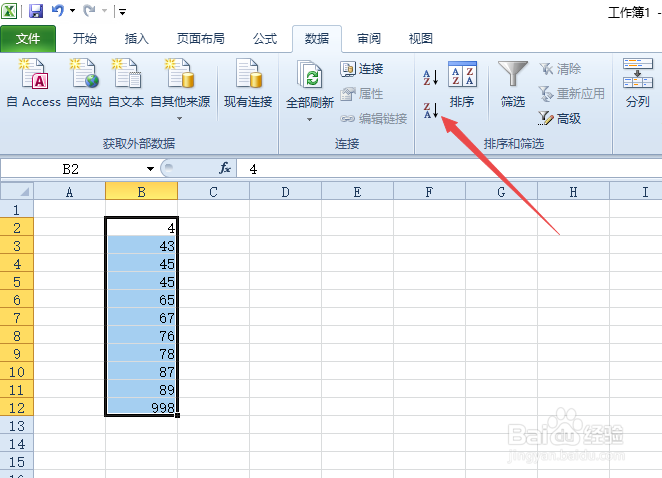The width and height of the screenshot is (662, 478).
Task: Open the 连接 connections button
Action: click(x=362, y=69)
